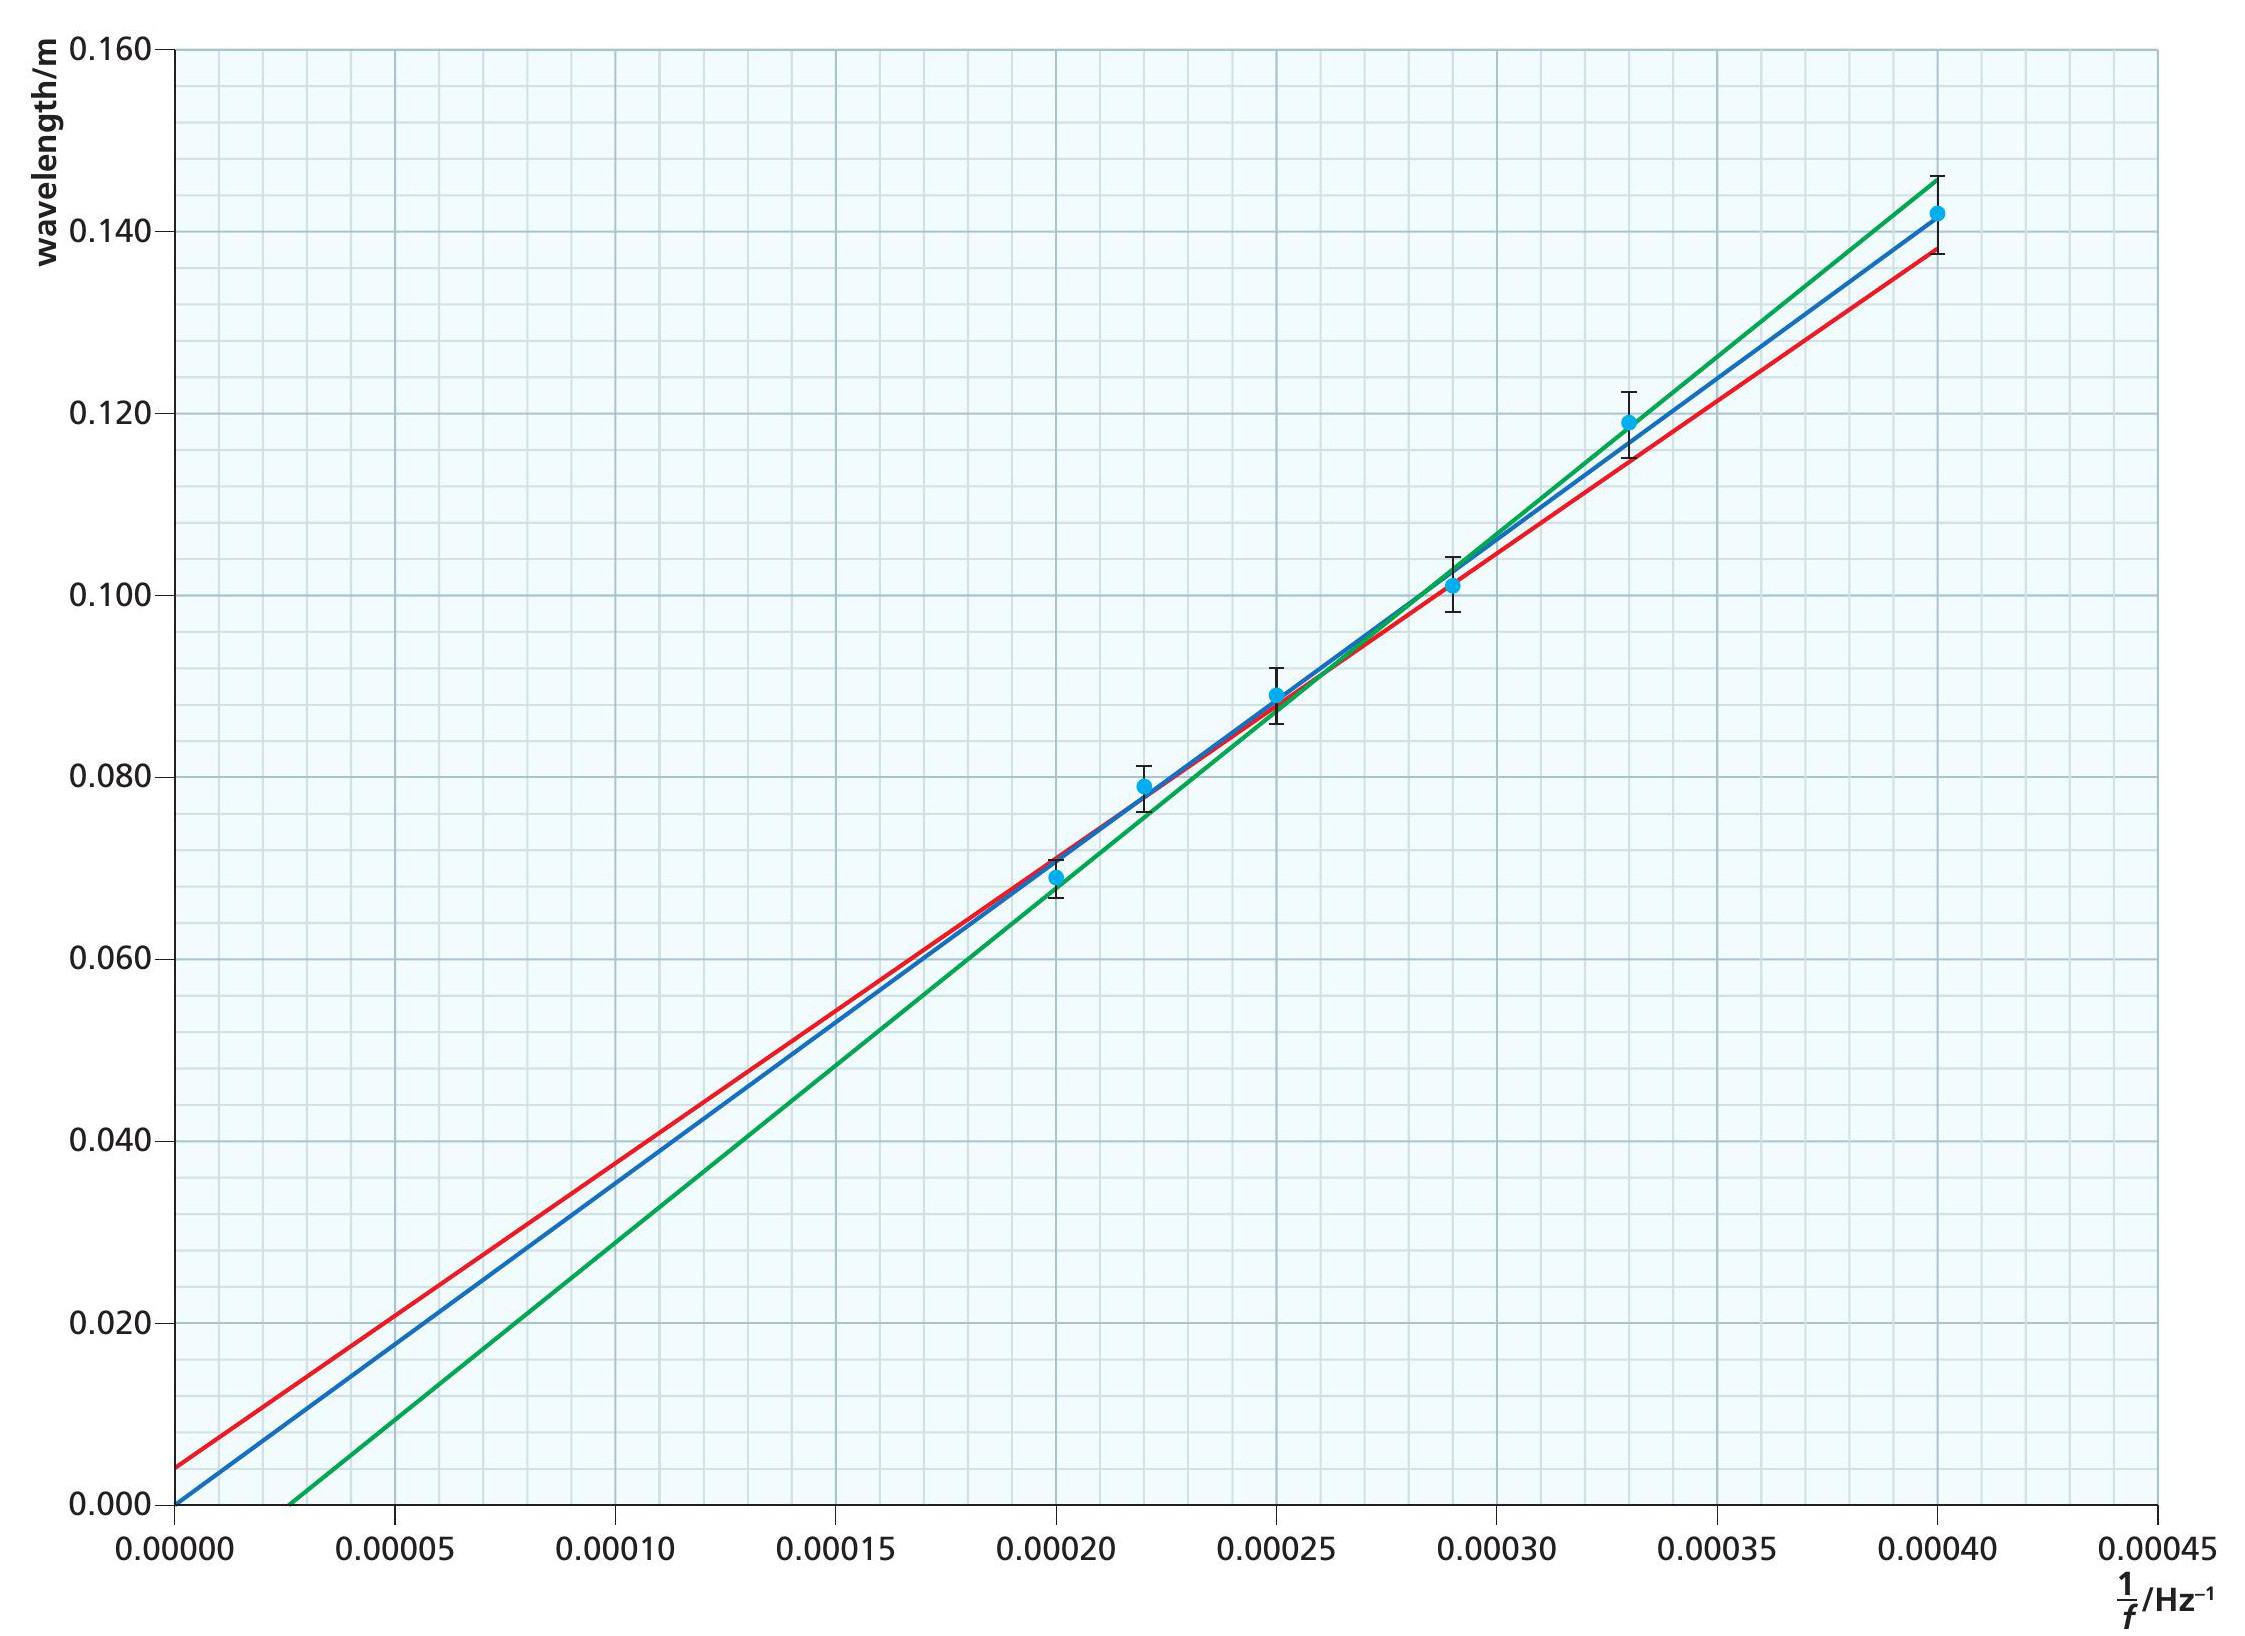
Task: Click the y-axis label 0.100
Action: [x=110, y=595]
